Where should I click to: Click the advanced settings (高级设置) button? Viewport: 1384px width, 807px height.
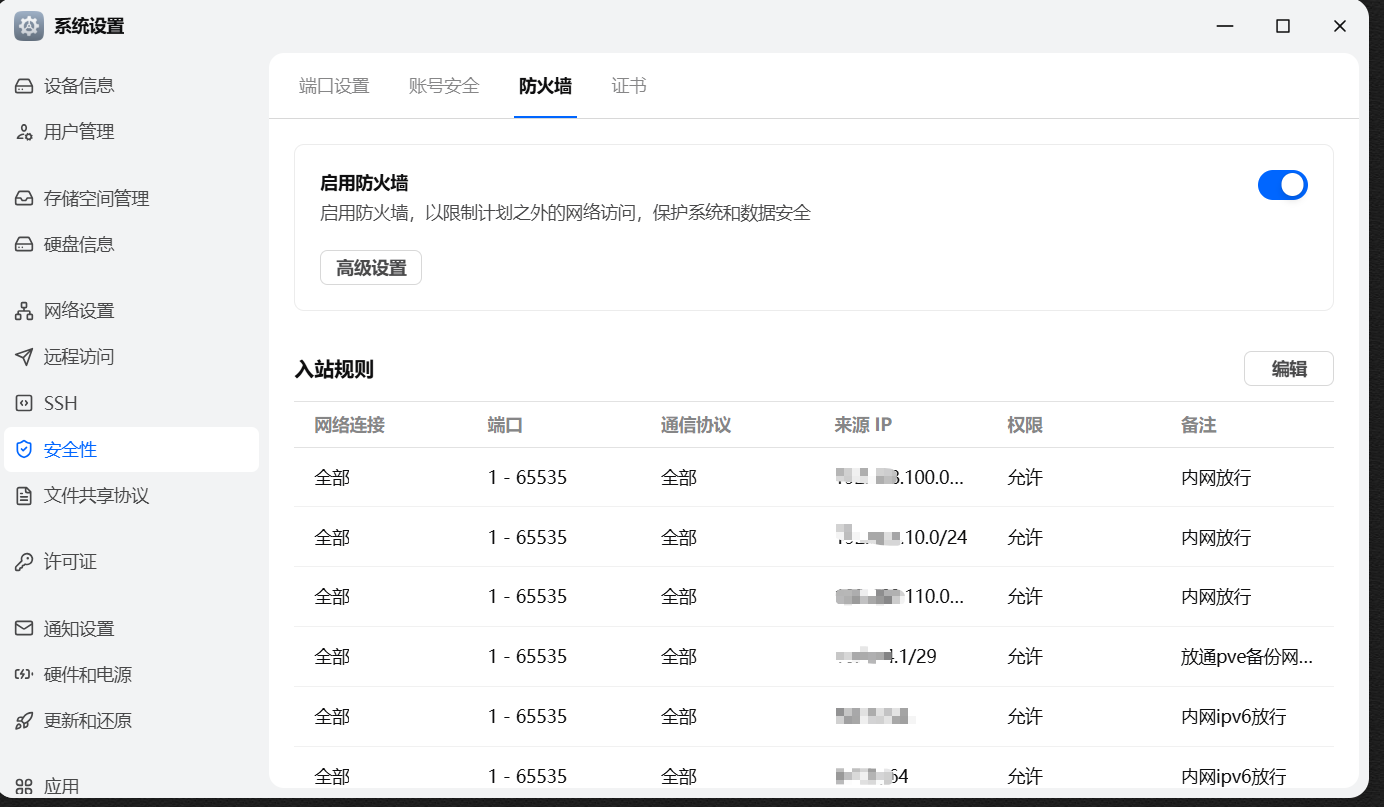371,268
